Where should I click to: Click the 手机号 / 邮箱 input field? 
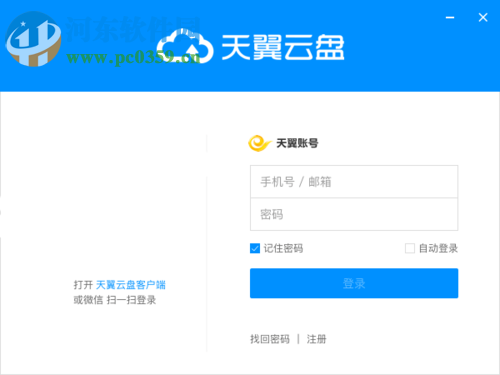tap(354, 182)
